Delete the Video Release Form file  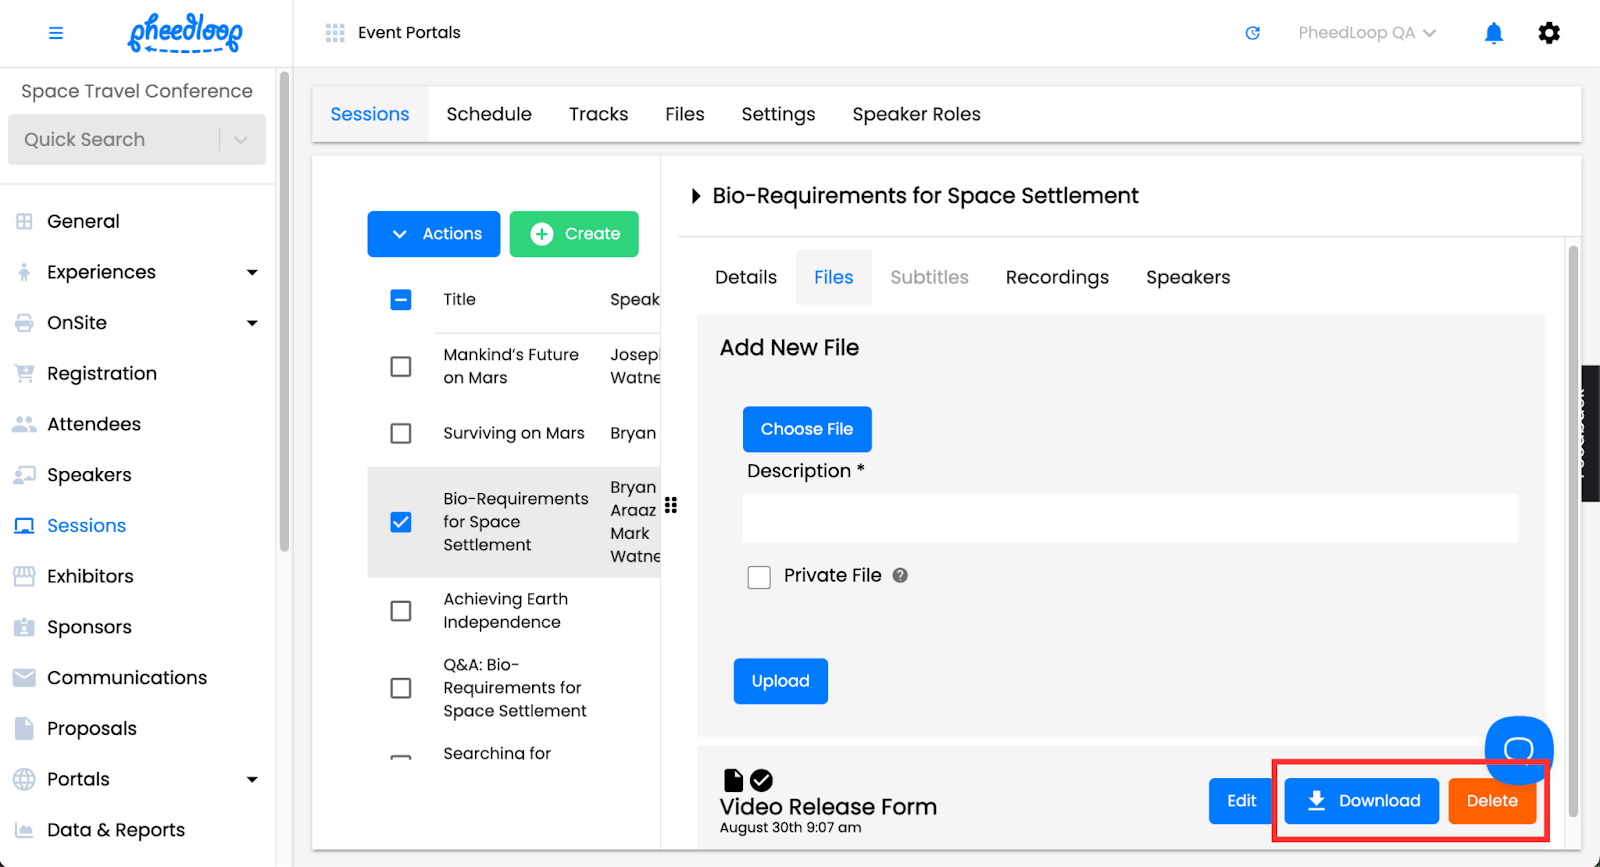[x=1492, y=801]
